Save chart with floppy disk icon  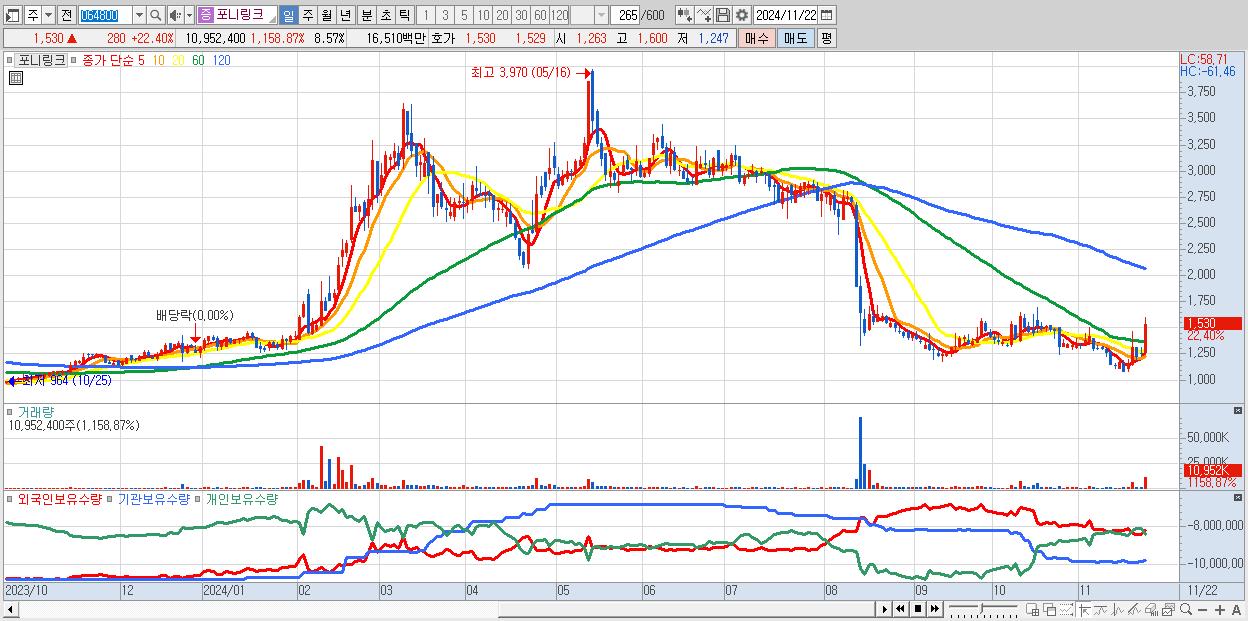(x=722, y=15)
